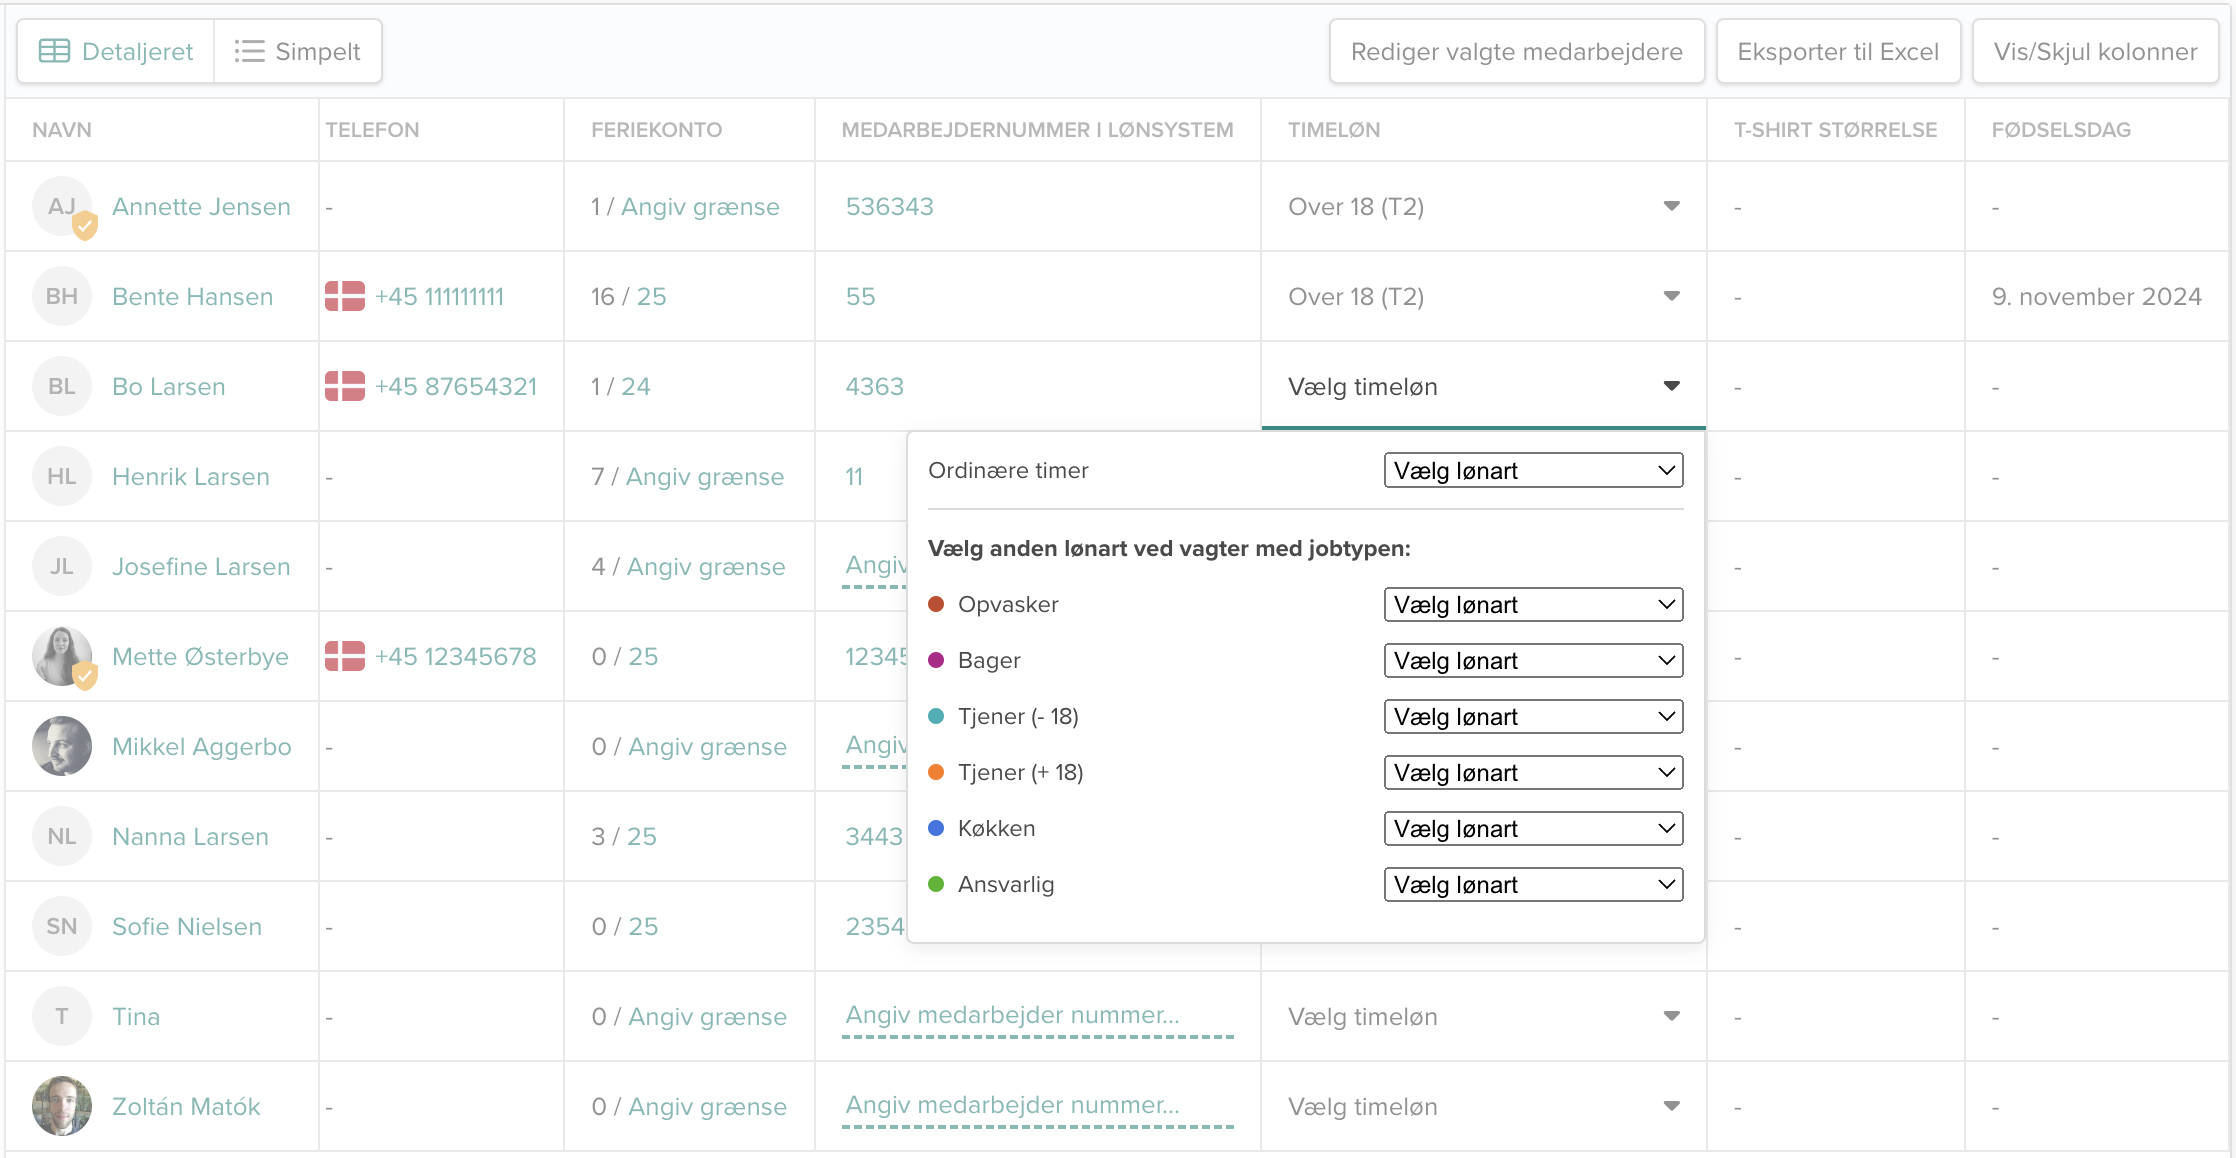Screen dimensions: 2236x1158
Task: Switch to the Simpelt list view
Action: coord(298,51)
